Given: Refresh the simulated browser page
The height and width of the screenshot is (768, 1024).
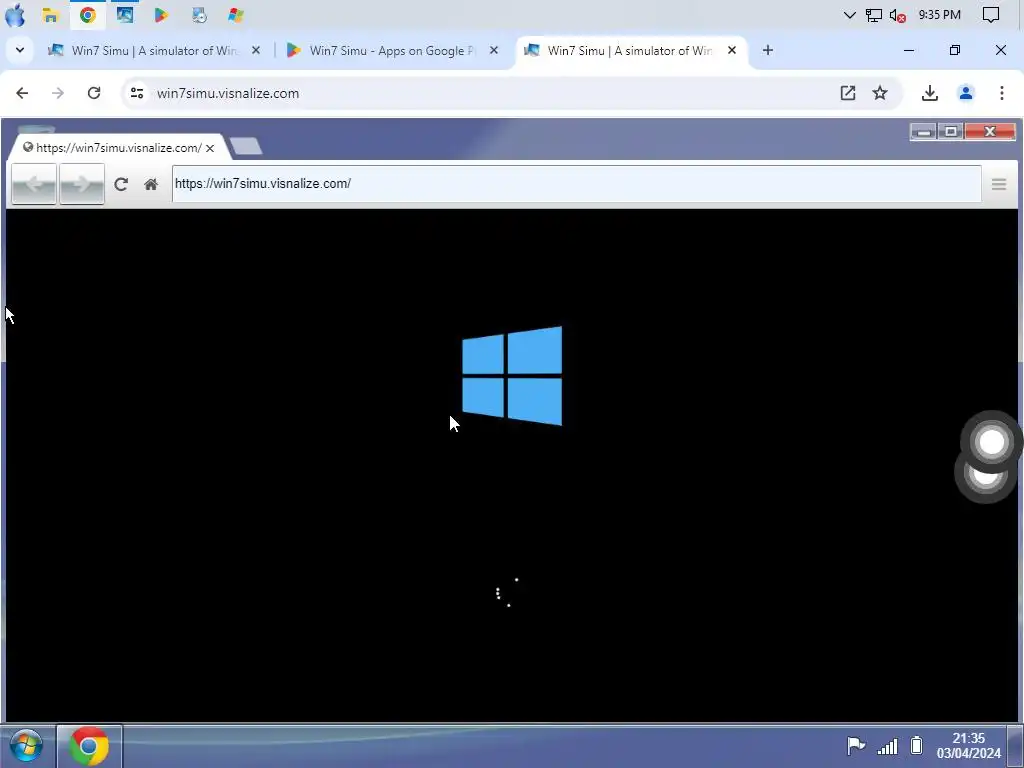Looking at the screenshot, I should click(x=121, y=184).
